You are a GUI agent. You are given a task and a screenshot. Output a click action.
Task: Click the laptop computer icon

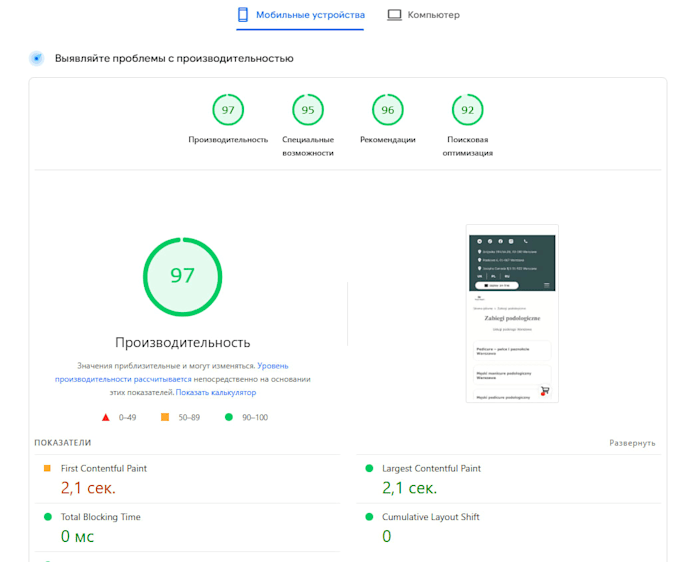tap(394, 15)
